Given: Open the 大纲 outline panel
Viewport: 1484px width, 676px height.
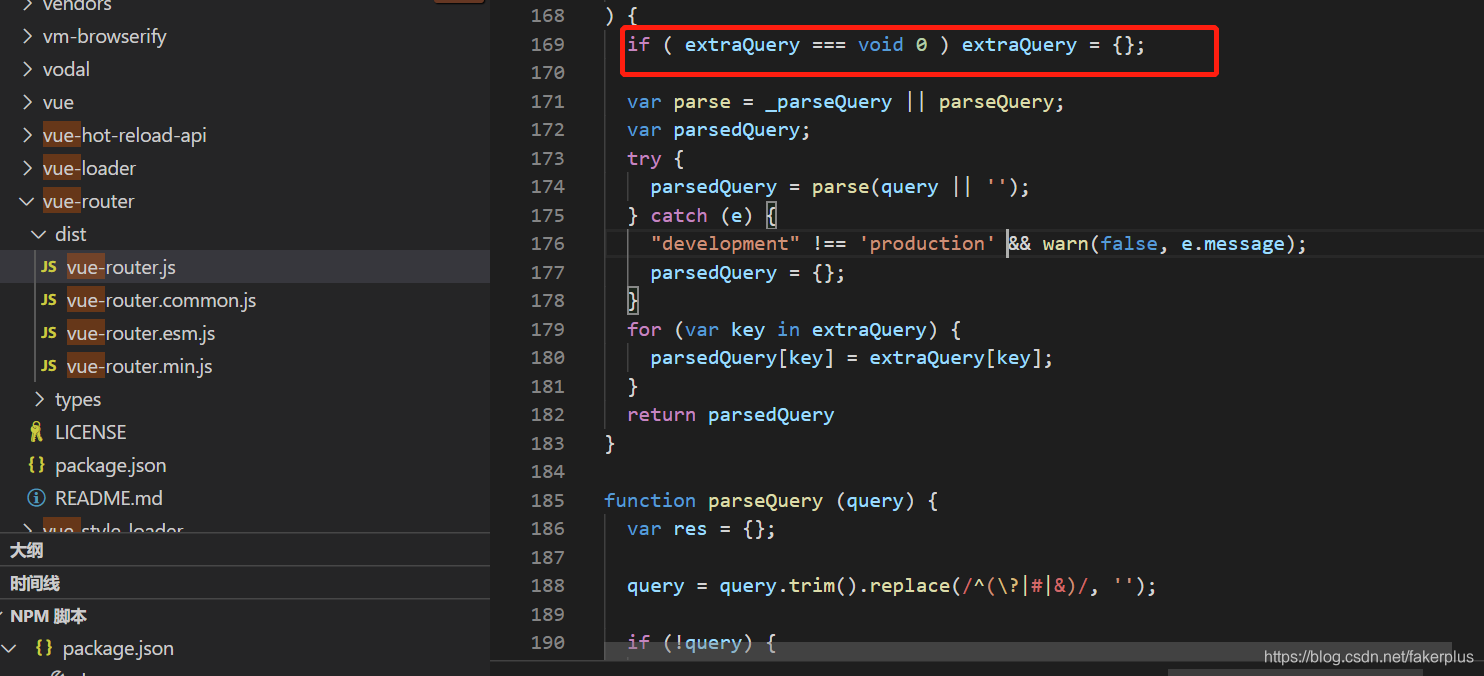Looking at the screenshot, I should pos(245,551).
